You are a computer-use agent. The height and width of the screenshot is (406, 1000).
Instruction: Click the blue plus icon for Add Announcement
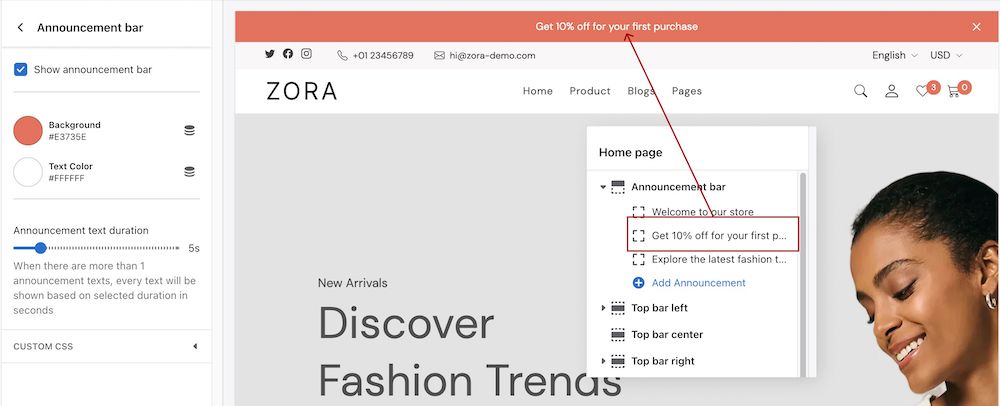pos(638,283)
